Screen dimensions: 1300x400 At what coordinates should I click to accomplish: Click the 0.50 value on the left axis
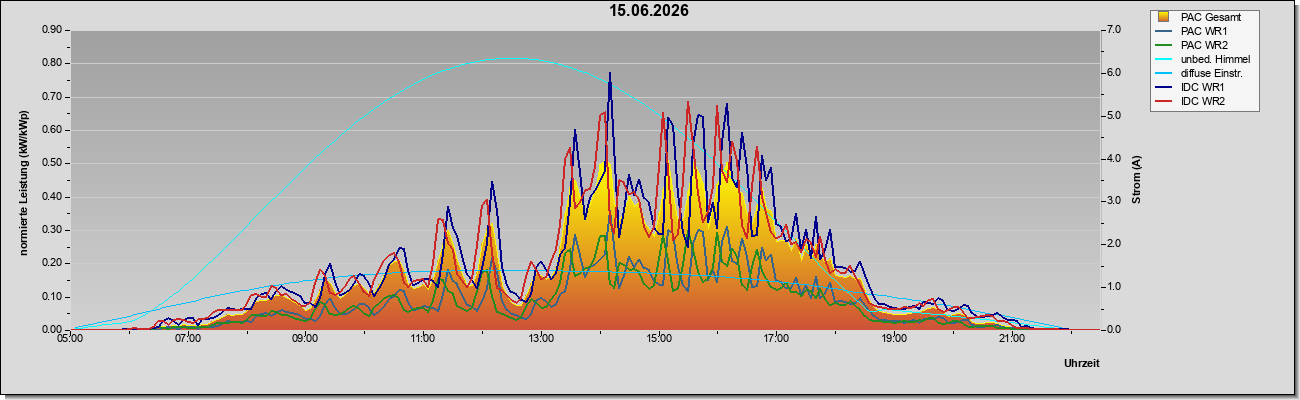[52, 163]
